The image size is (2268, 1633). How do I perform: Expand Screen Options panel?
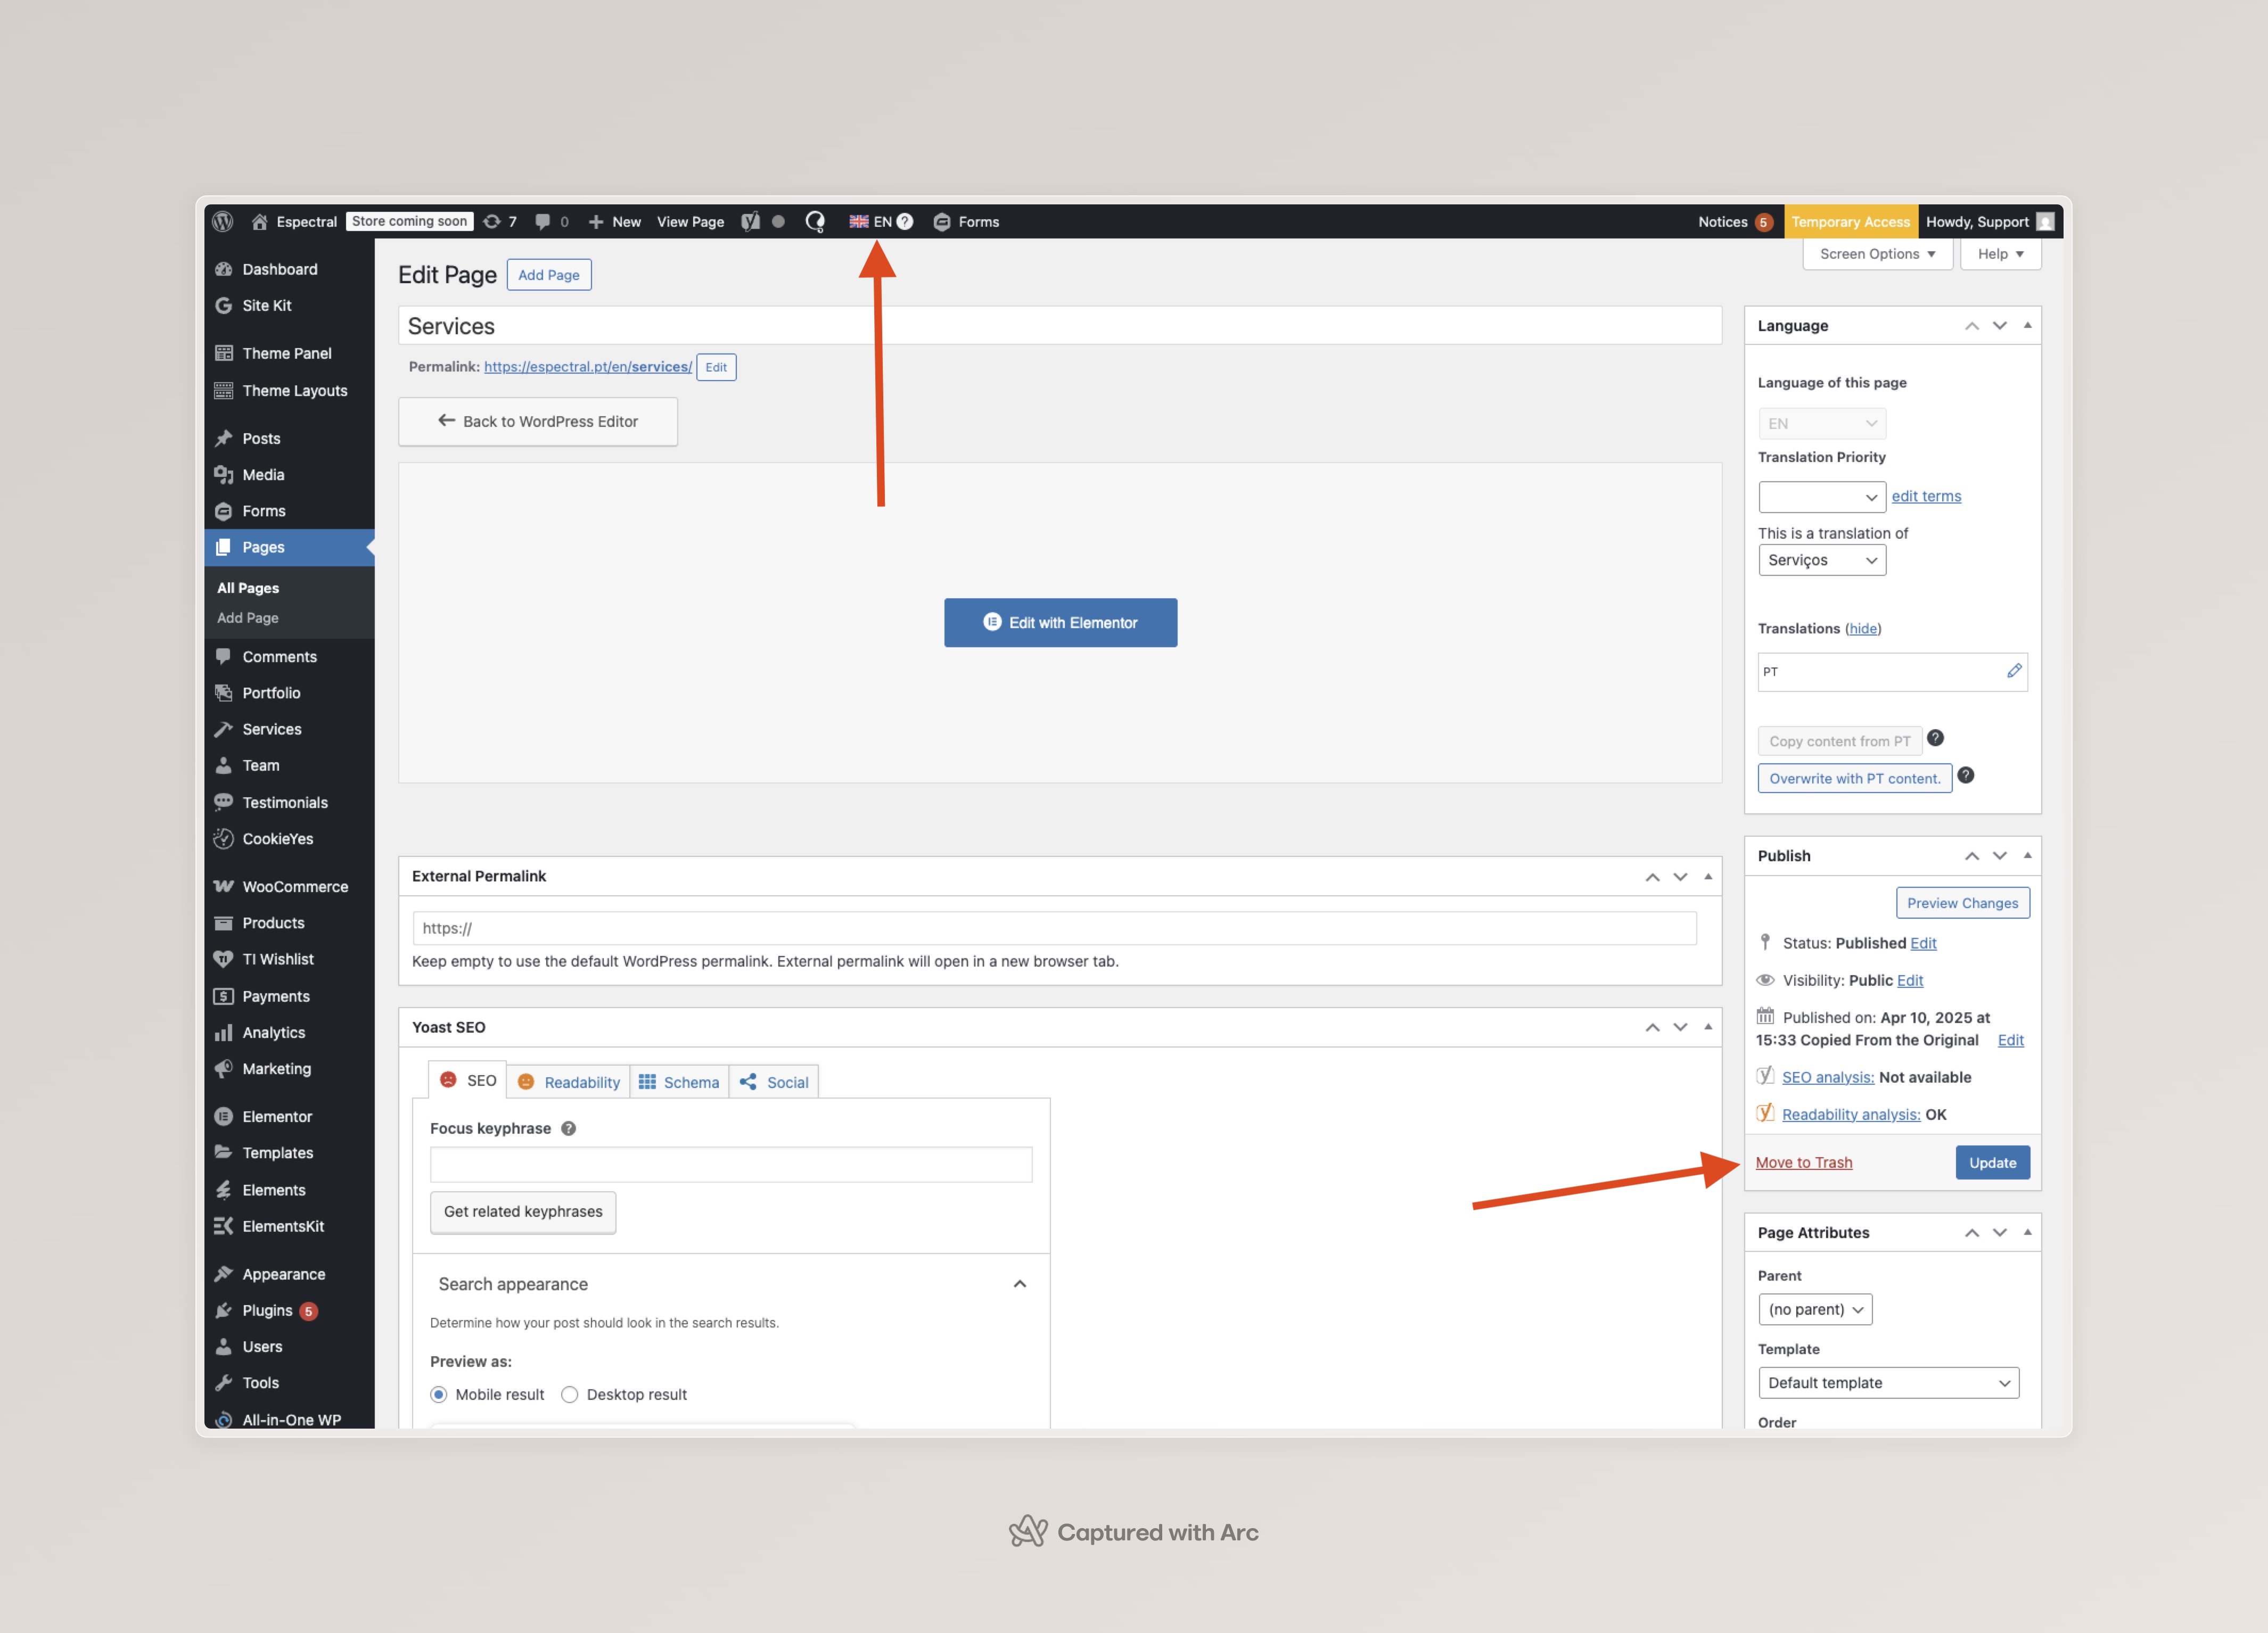pyautogui.click(x=1877, y=254)
